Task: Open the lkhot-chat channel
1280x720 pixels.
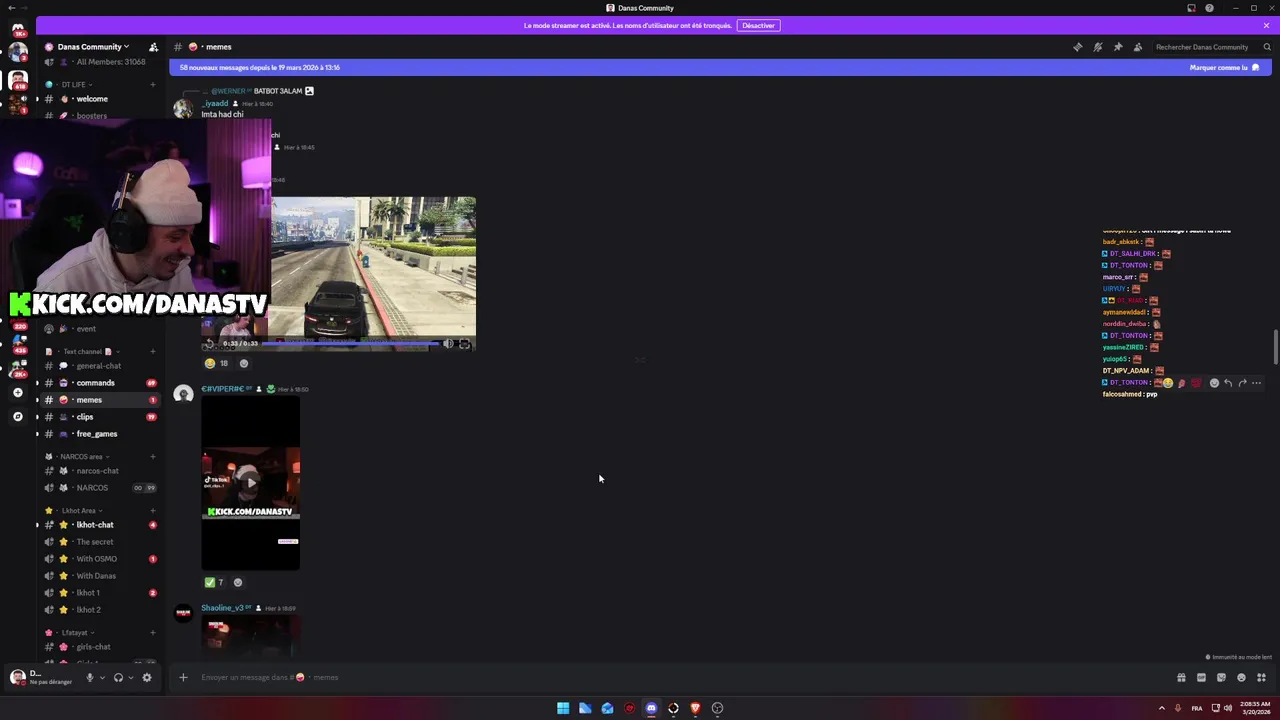Action: click(99, 525)
